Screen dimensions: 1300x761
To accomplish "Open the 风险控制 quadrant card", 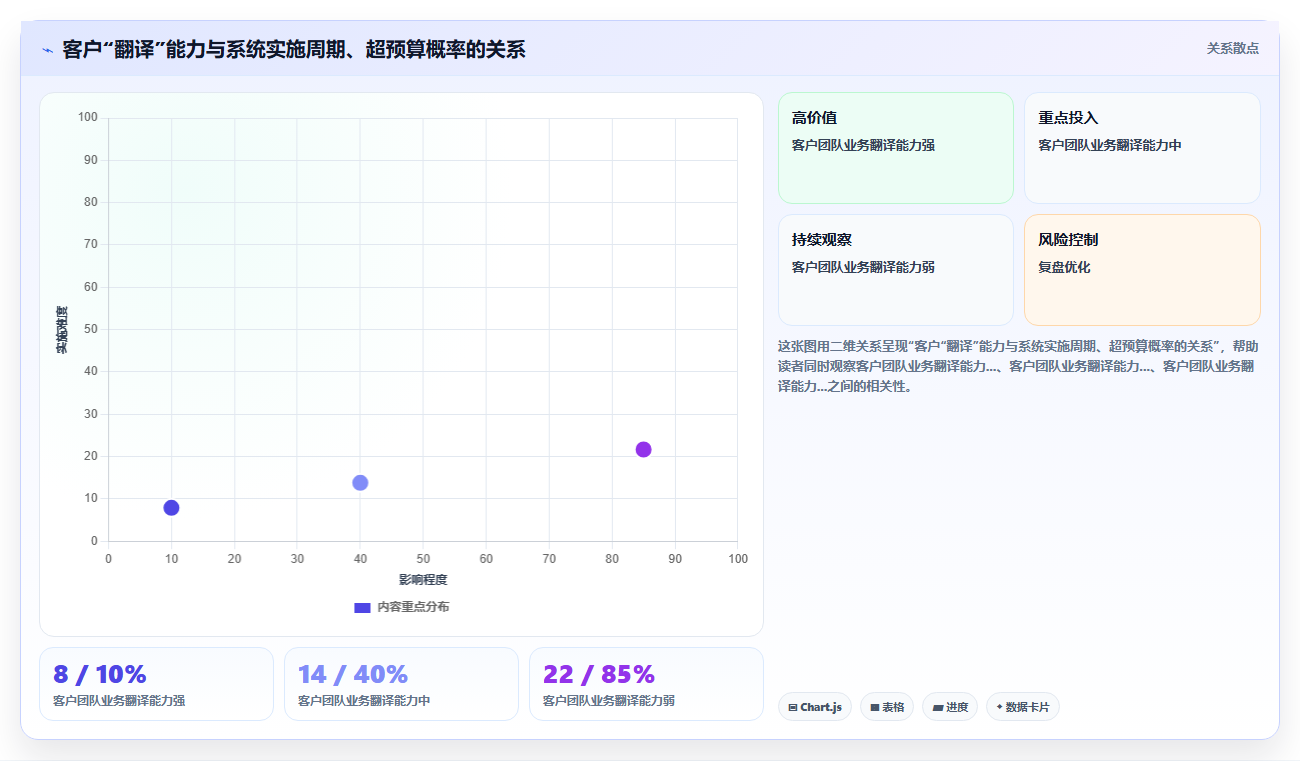I will 1142,270.
